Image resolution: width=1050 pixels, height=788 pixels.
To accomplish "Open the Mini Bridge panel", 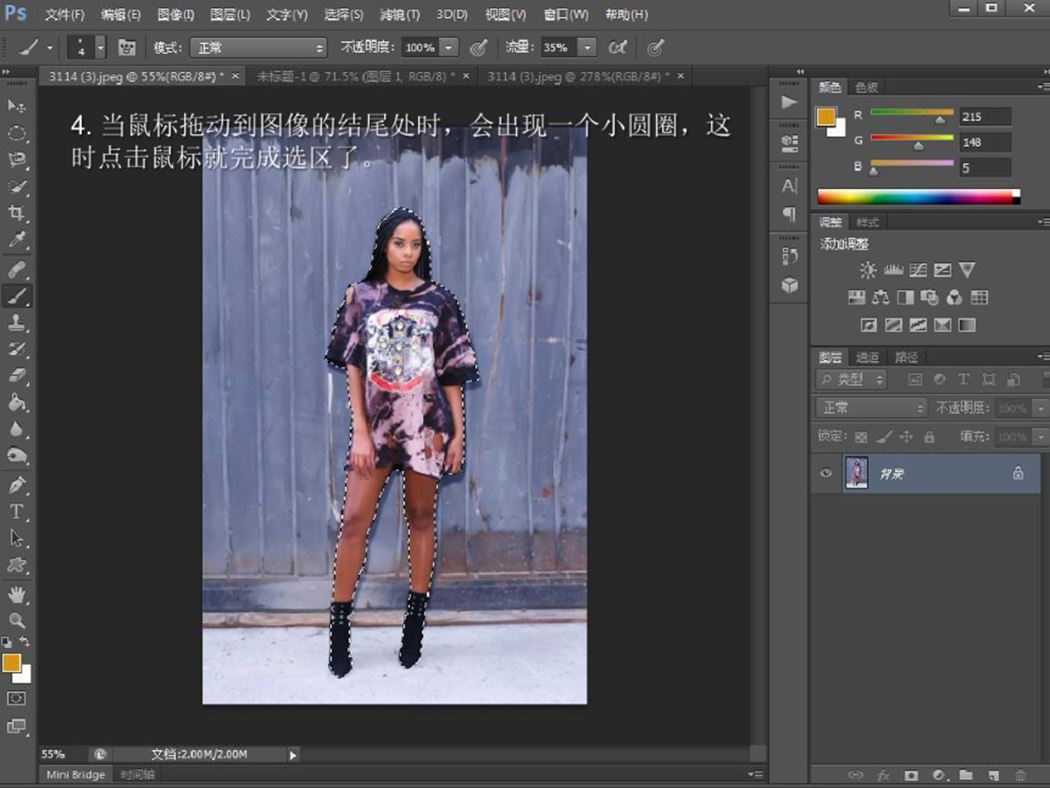I will point(76,775).
